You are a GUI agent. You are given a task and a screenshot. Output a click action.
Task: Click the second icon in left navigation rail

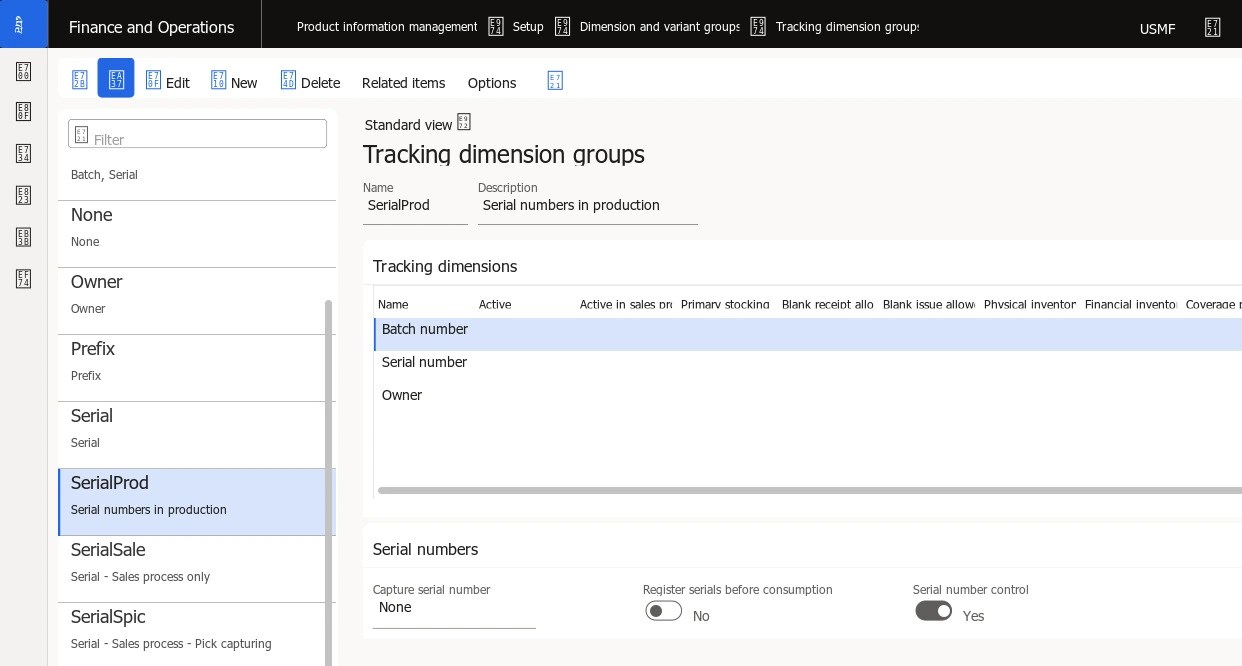pyautogui.click(x=23, y=112)
